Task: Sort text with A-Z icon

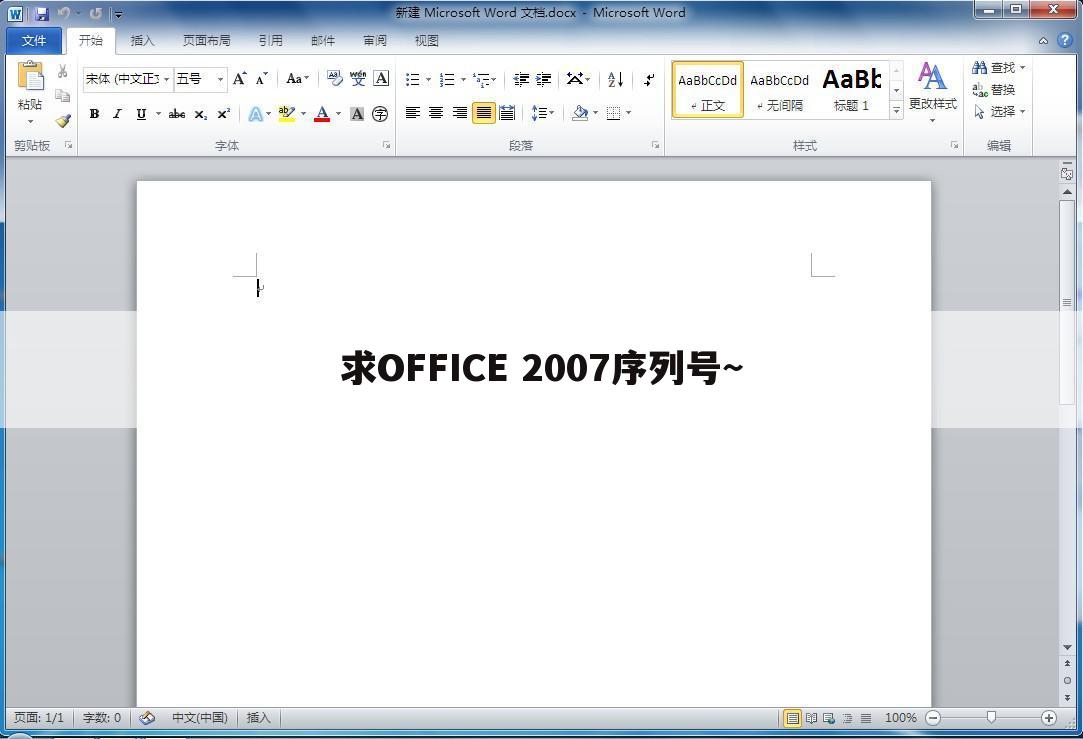Action: (x=615, y=79)
